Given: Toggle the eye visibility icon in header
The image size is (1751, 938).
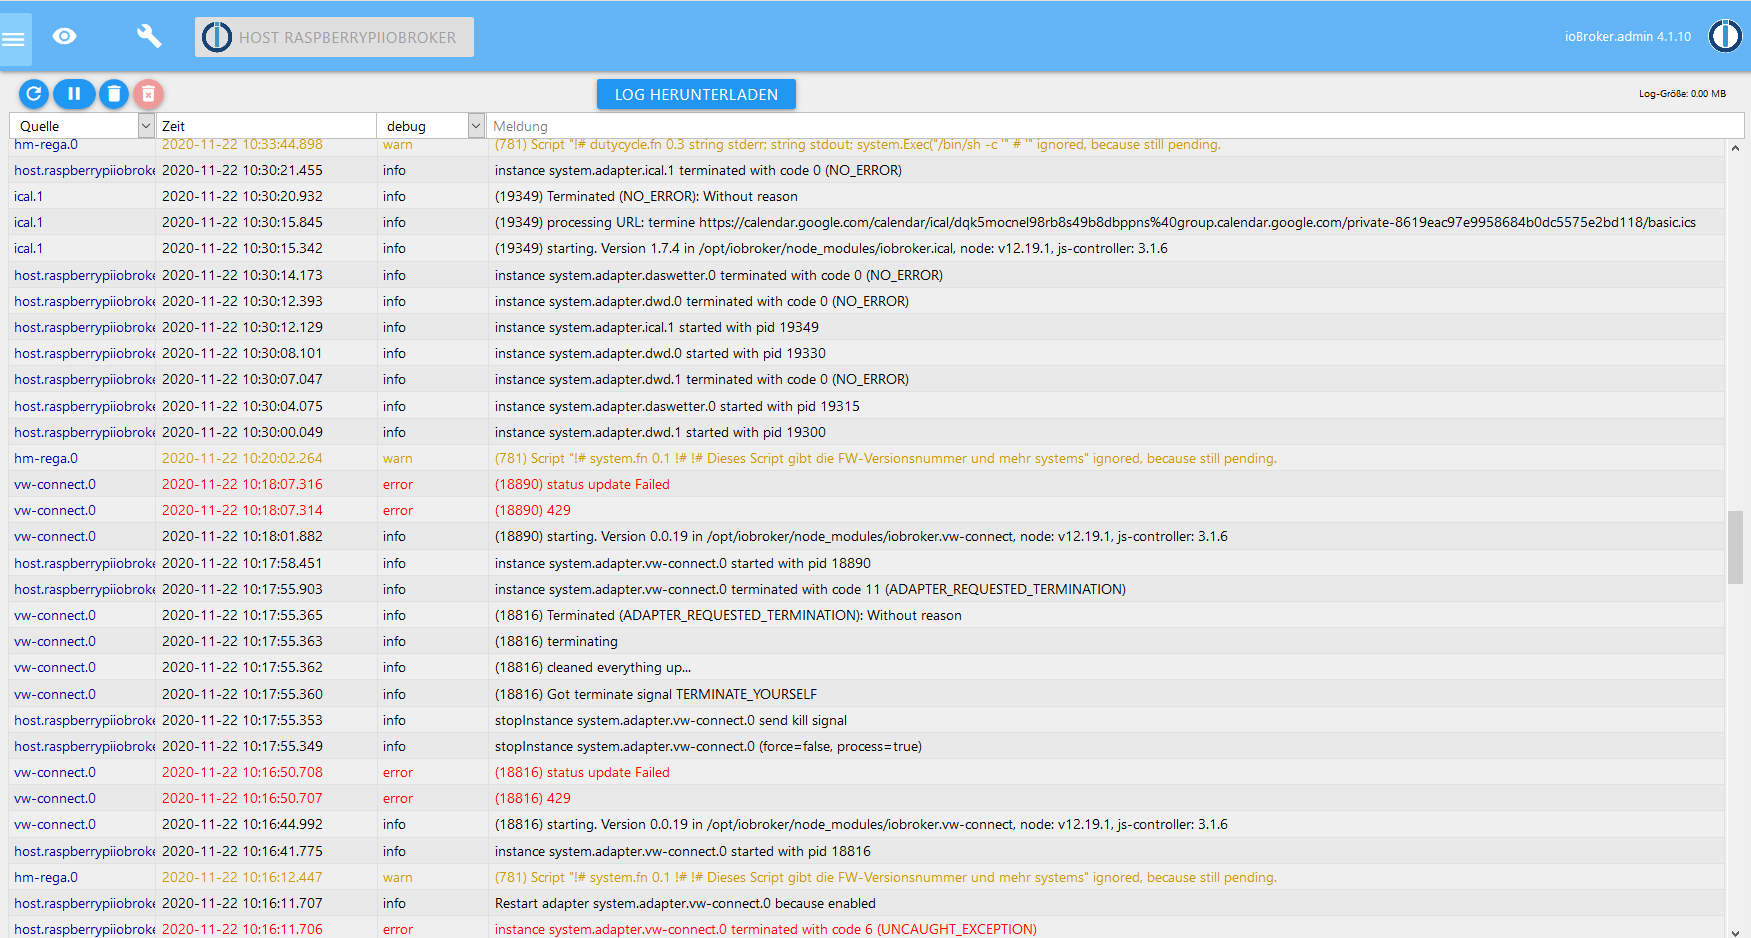Looking at the screenshot, I should [x=65, y=37].
